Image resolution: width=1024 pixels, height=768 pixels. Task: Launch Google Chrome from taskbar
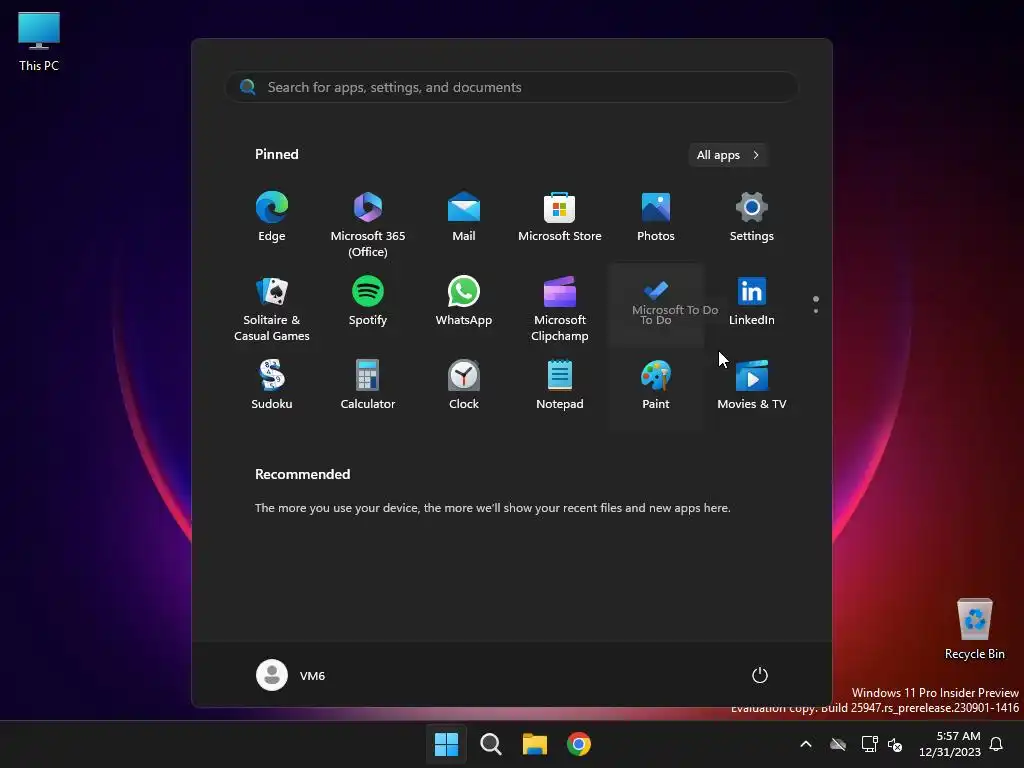pos(579,744)
